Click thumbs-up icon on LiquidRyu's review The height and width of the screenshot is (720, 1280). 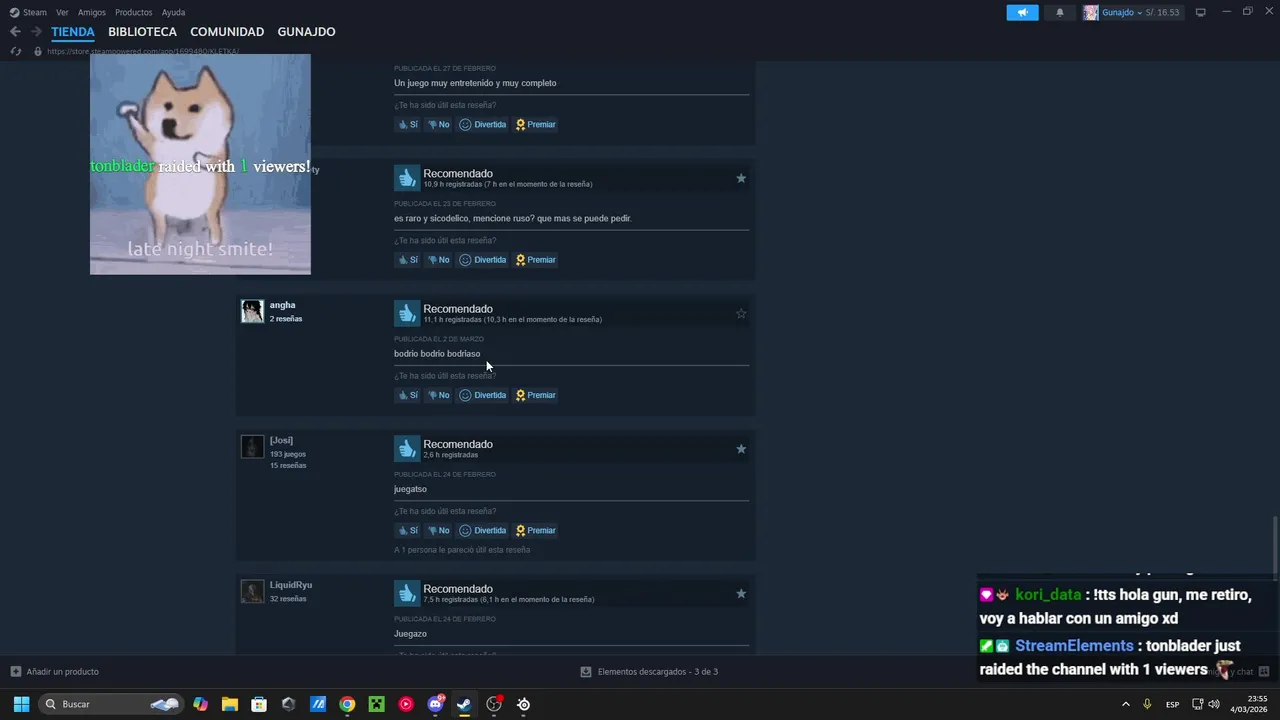point(406,593)
